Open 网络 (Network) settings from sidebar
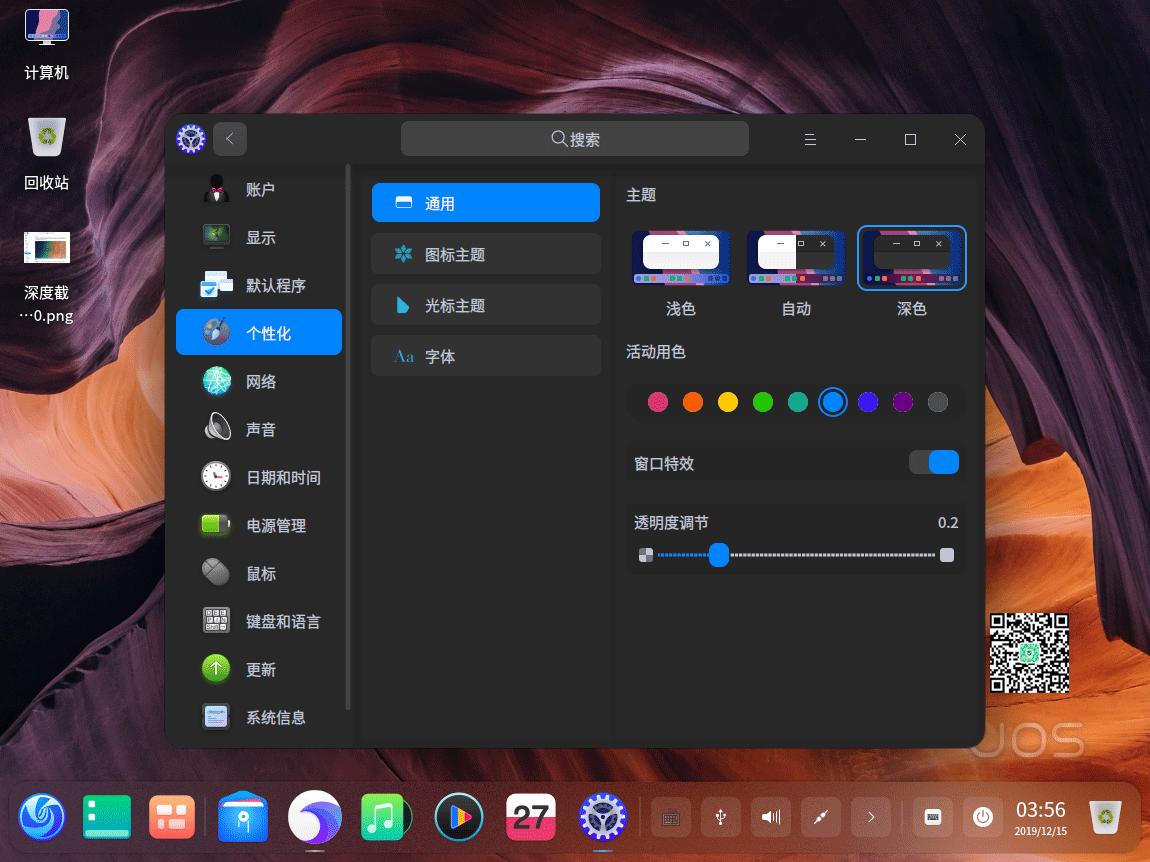 tap(259, 381)
